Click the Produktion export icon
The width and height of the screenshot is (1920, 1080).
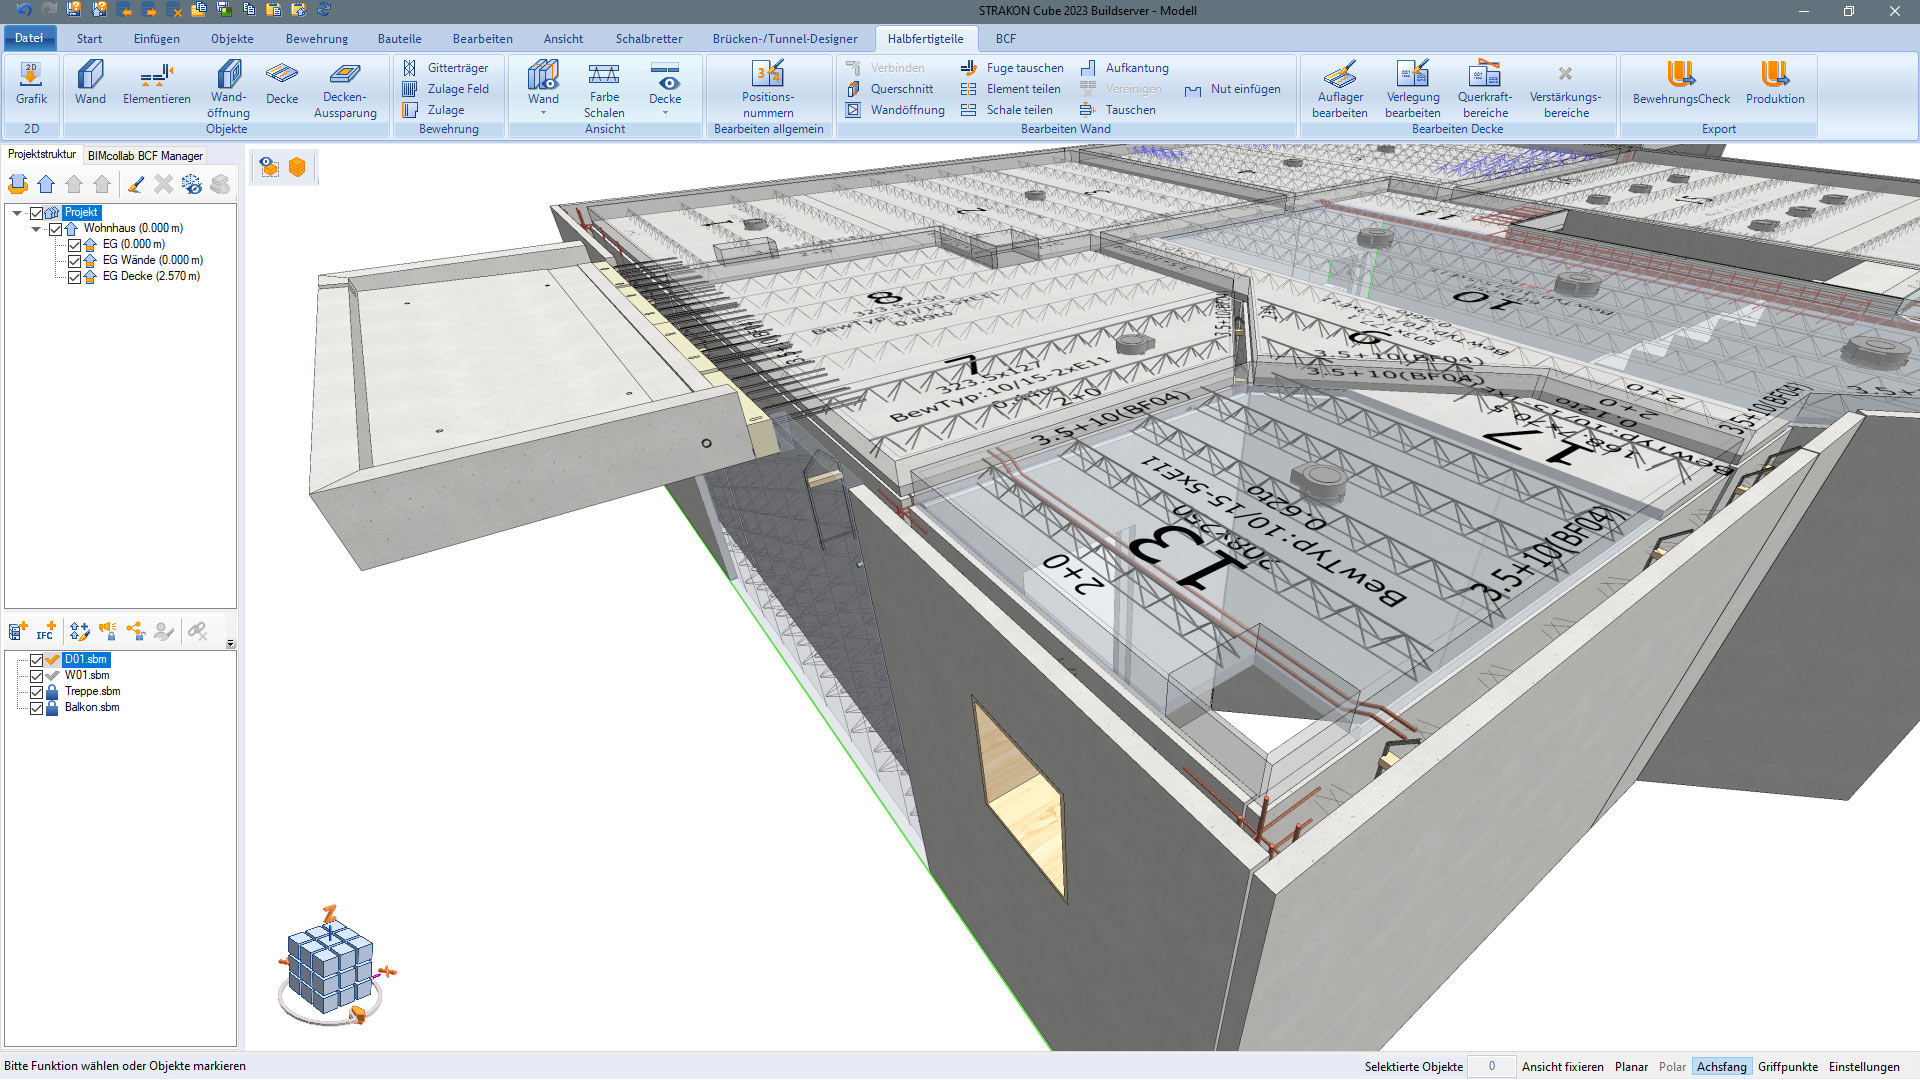1775,82
